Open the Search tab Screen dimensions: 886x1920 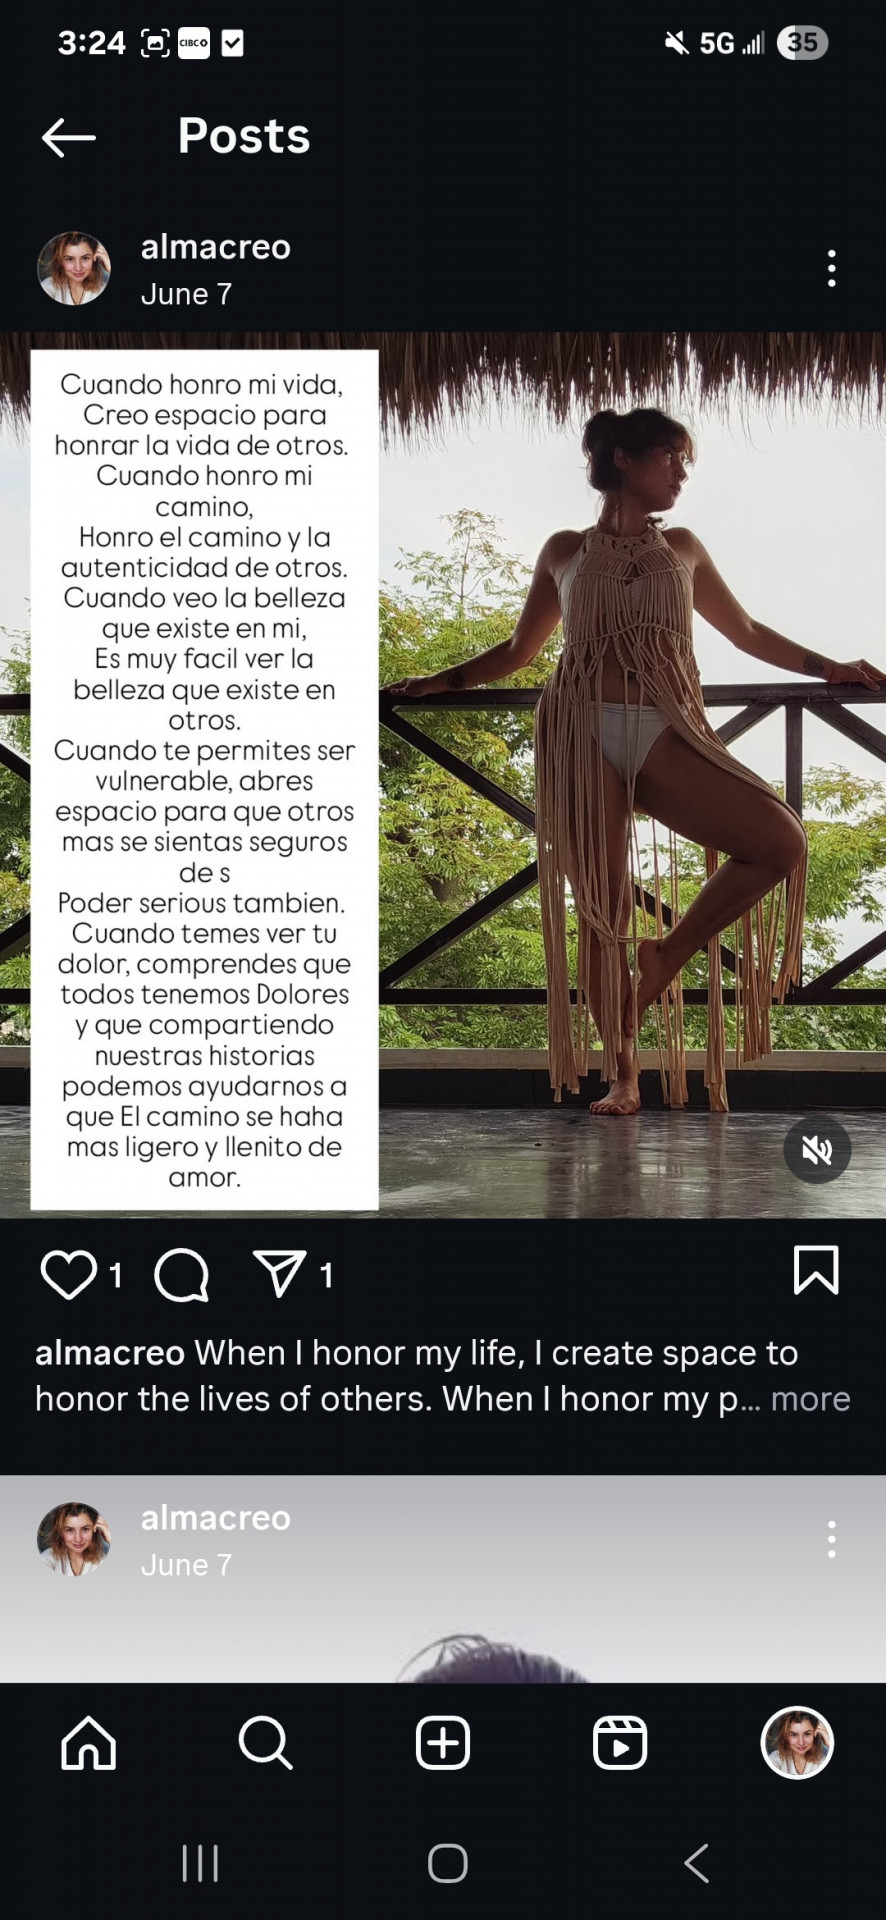(266, 1743)
